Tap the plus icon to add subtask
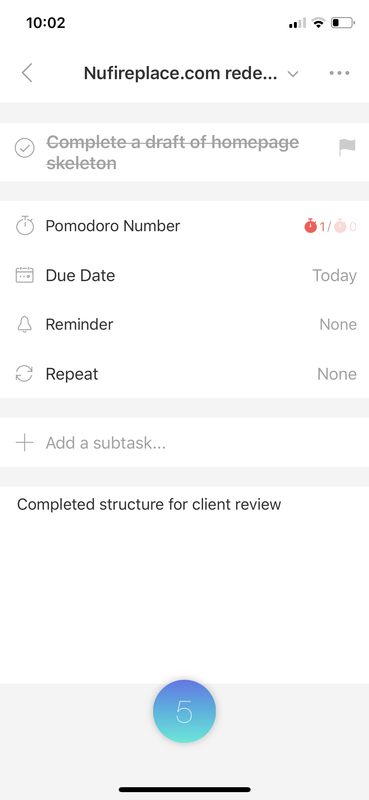 pos(24,442)
